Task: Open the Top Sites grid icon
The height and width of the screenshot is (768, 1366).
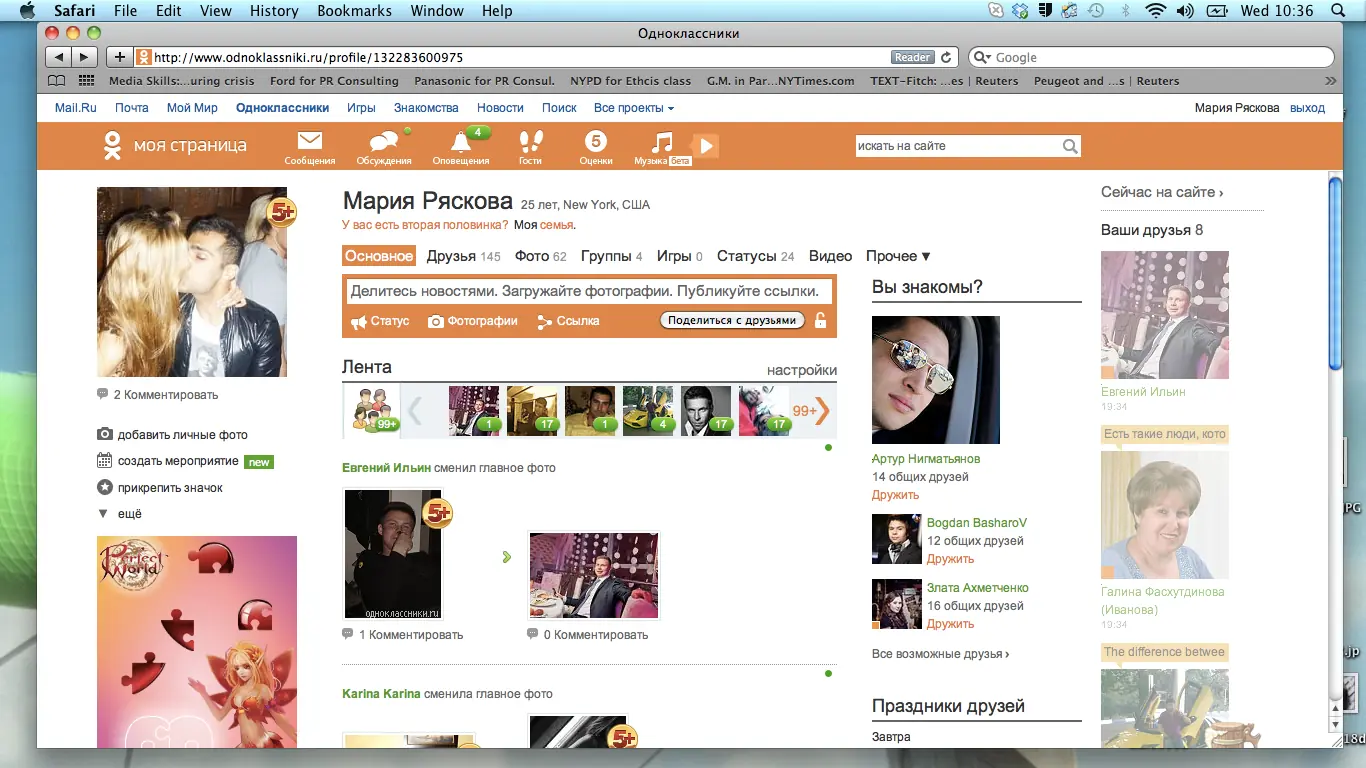Action: point(87,81)
